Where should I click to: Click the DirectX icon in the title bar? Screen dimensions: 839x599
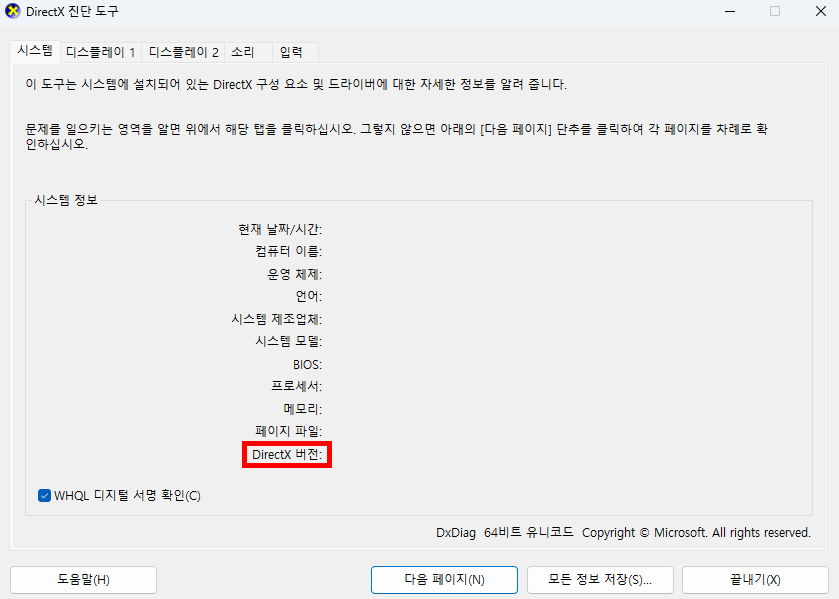(12, 11)
